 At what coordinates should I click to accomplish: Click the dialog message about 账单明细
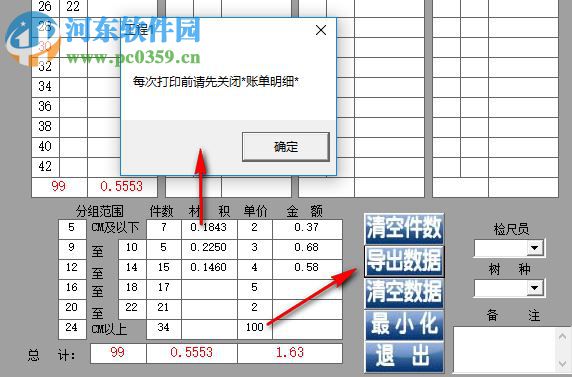tap(216, 82)
